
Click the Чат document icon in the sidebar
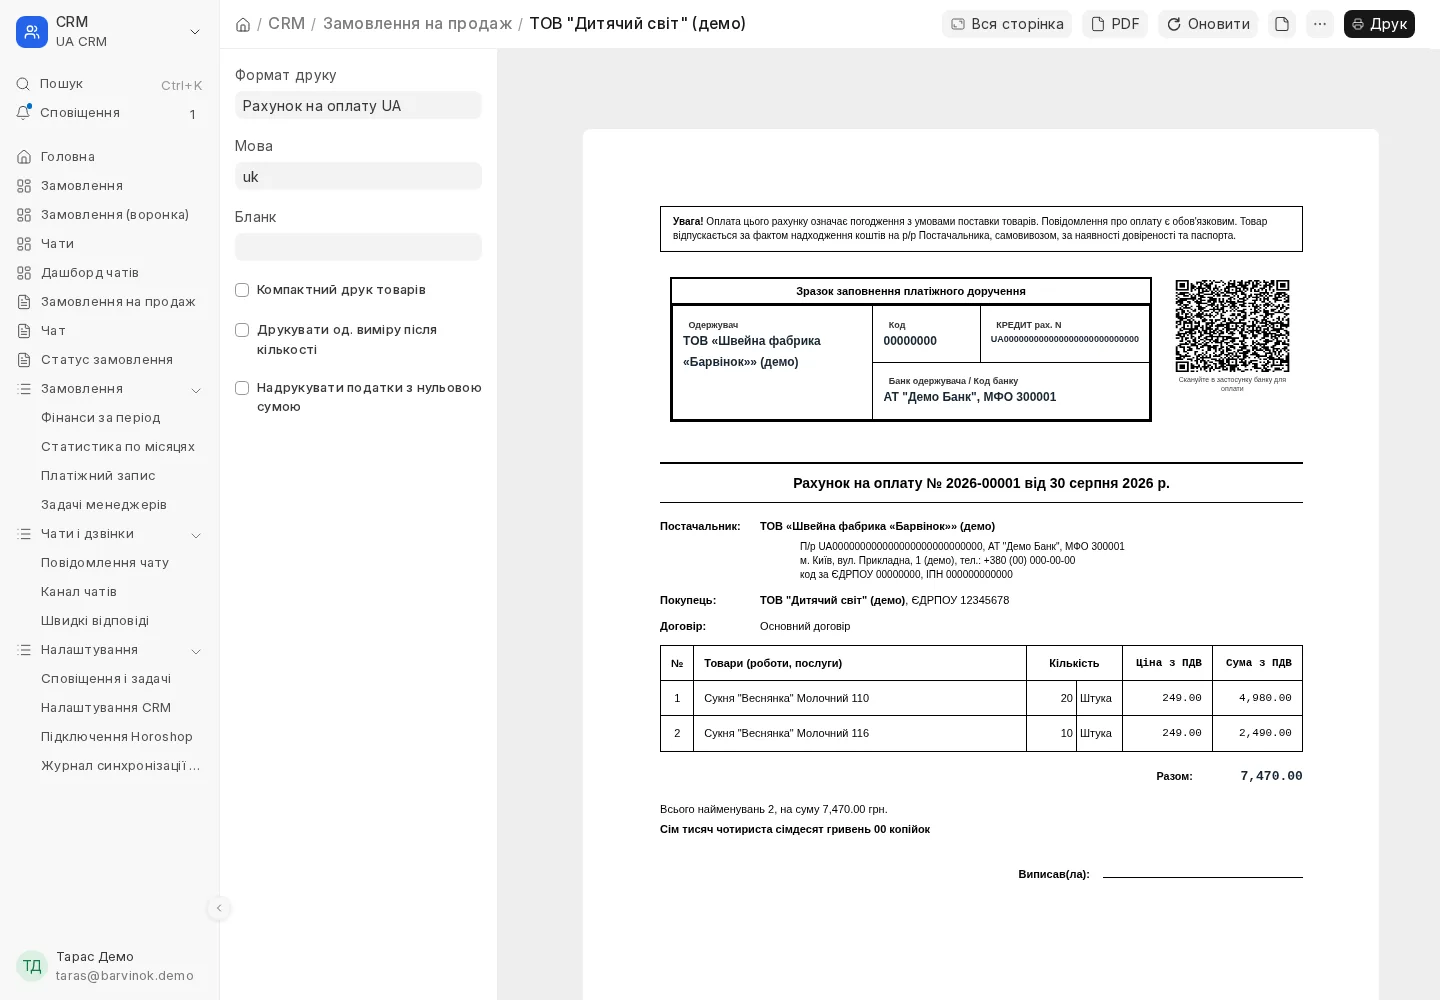[x=24, y=331]
